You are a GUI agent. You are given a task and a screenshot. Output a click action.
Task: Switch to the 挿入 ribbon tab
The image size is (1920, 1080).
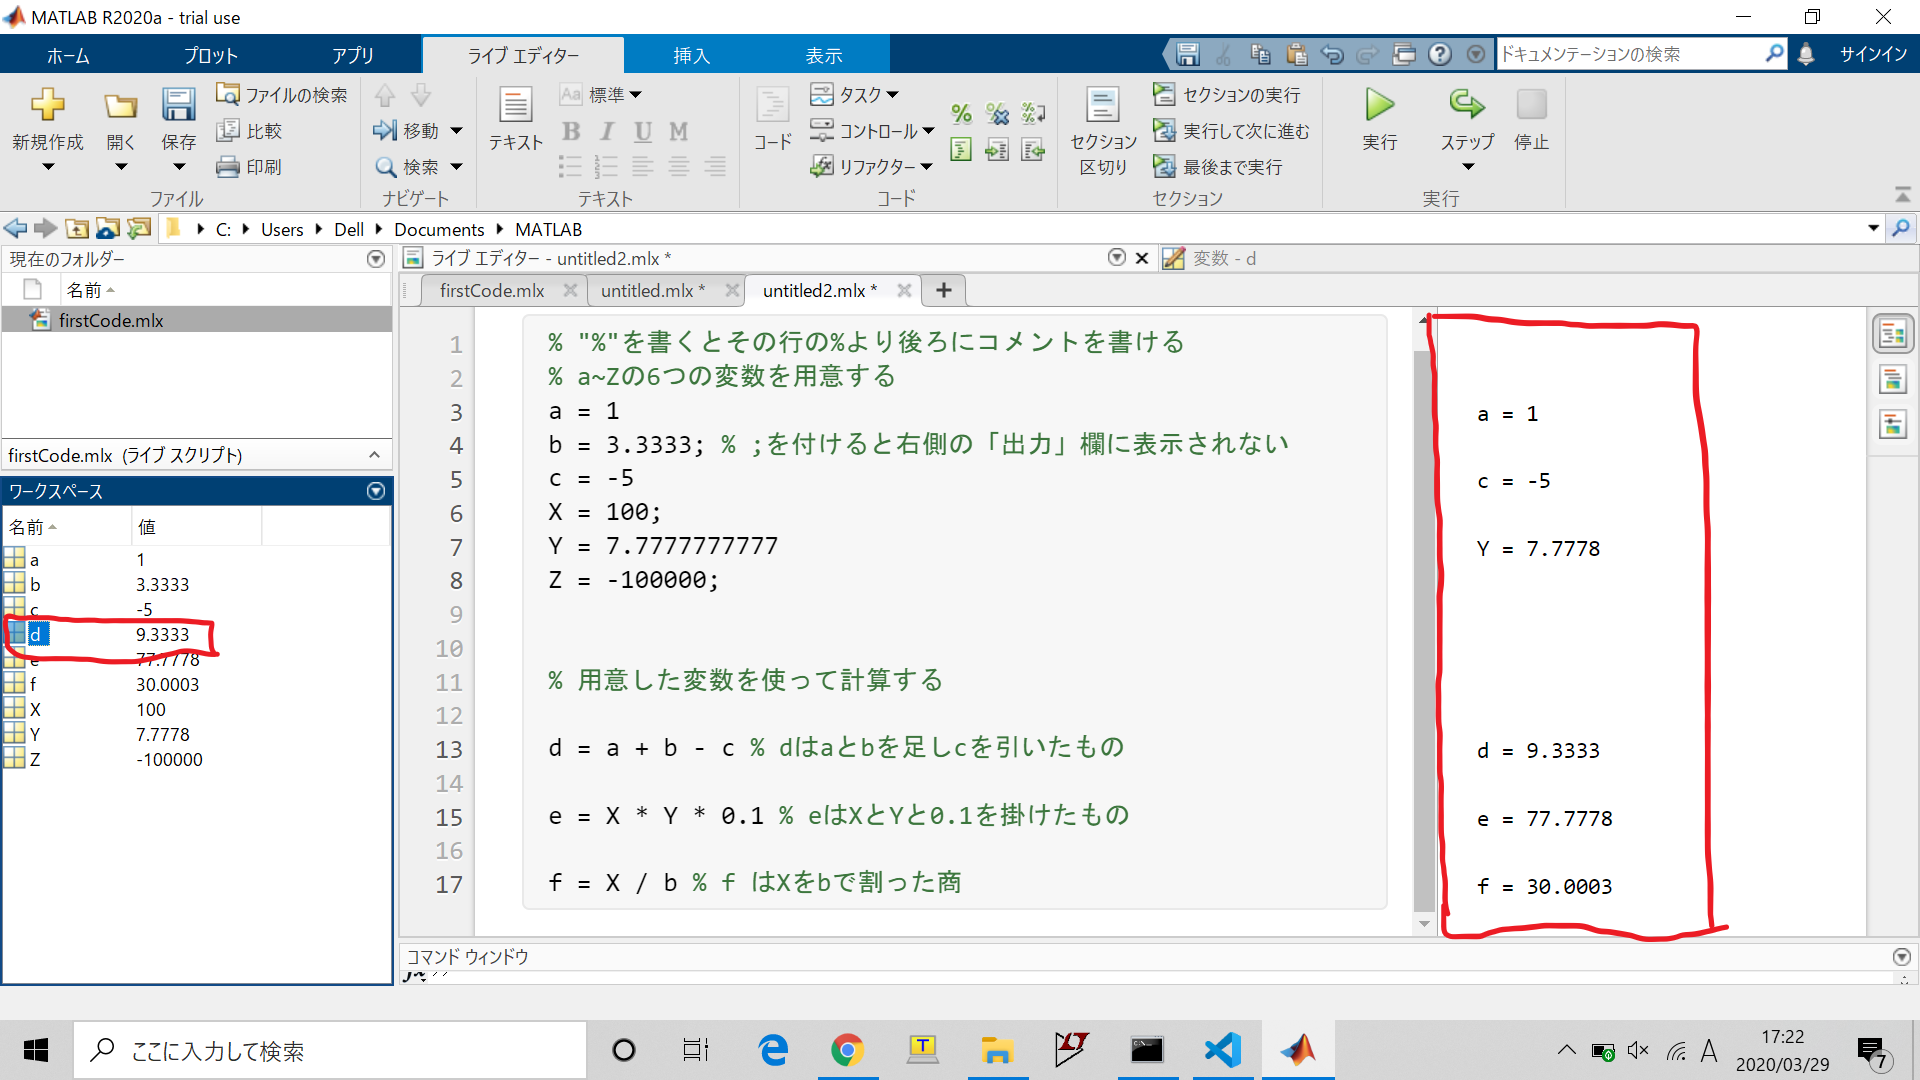[691, 55]
